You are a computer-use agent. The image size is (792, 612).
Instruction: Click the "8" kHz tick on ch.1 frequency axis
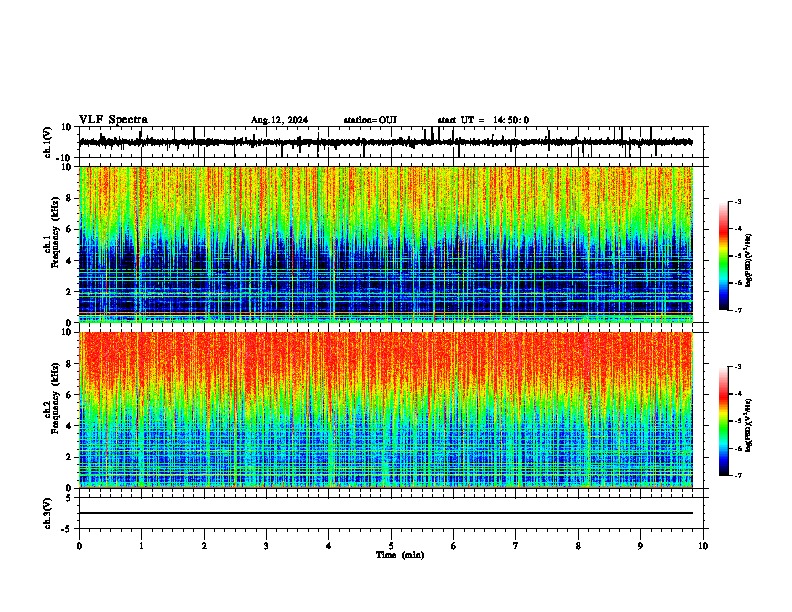[70, 198]
